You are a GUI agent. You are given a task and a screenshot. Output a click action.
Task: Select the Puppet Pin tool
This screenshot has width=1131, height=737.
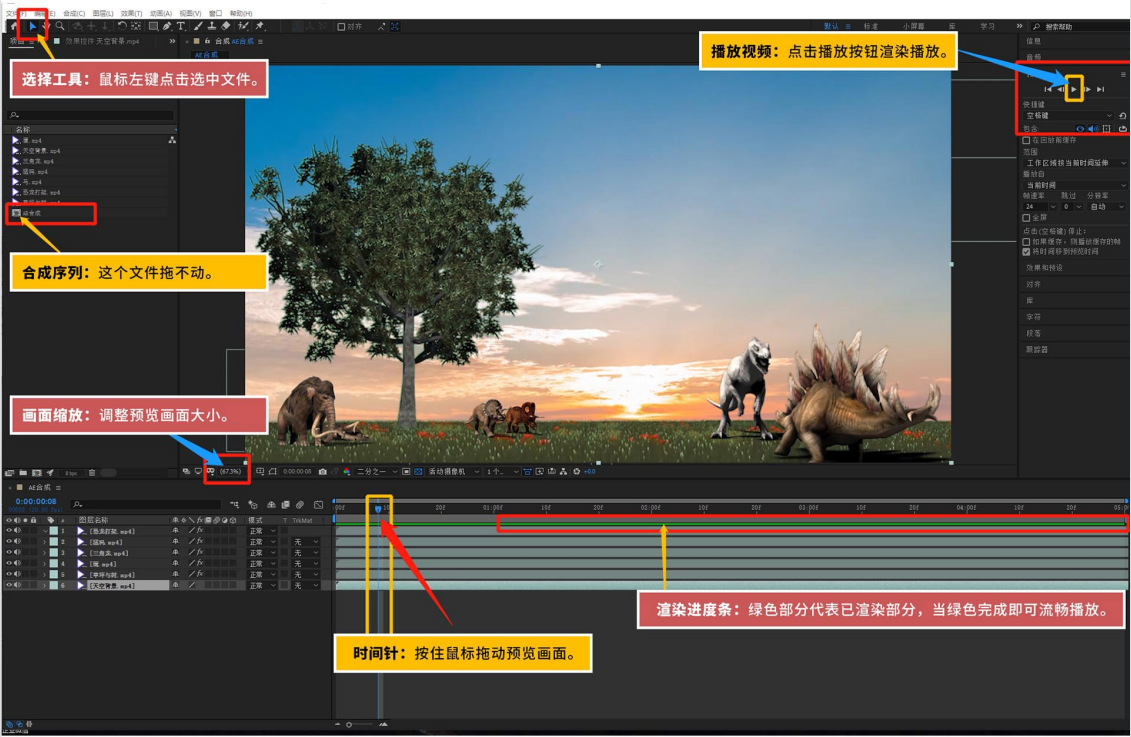(259, 26)
